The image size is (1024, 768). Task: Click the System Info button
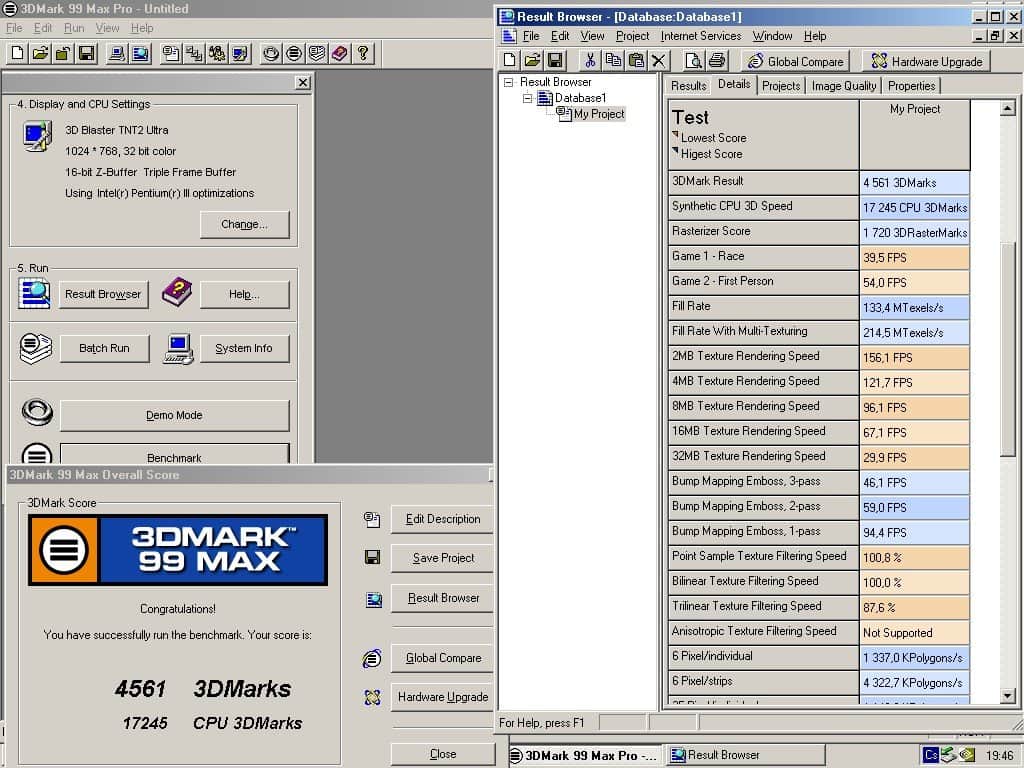click(244, 348)
